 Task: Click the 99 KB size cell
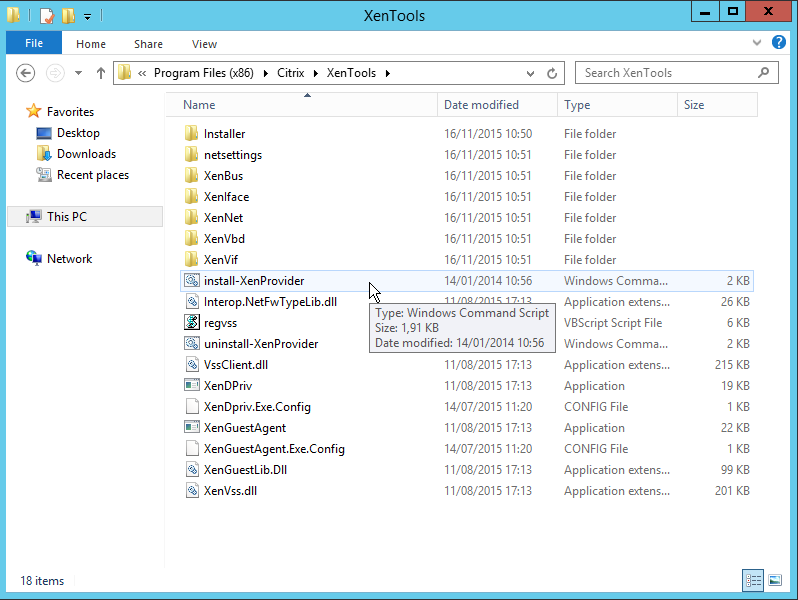pyautogui.click(x=735, y=470)
